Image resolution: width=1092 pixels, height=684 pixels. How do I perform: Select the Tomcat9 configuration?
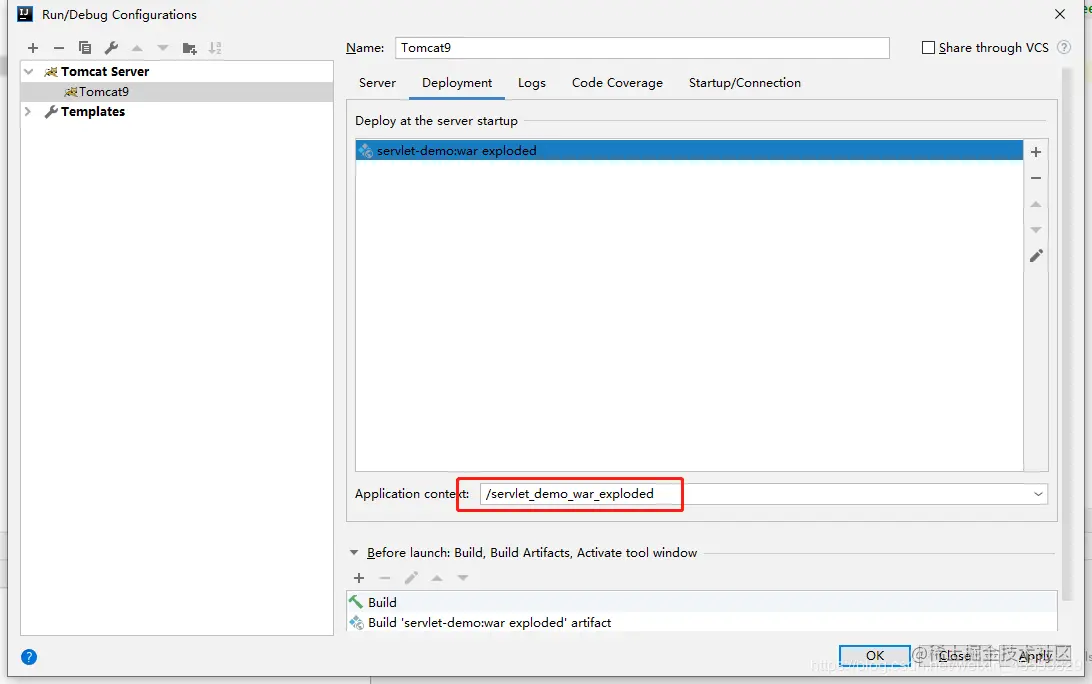pos(177,92)
